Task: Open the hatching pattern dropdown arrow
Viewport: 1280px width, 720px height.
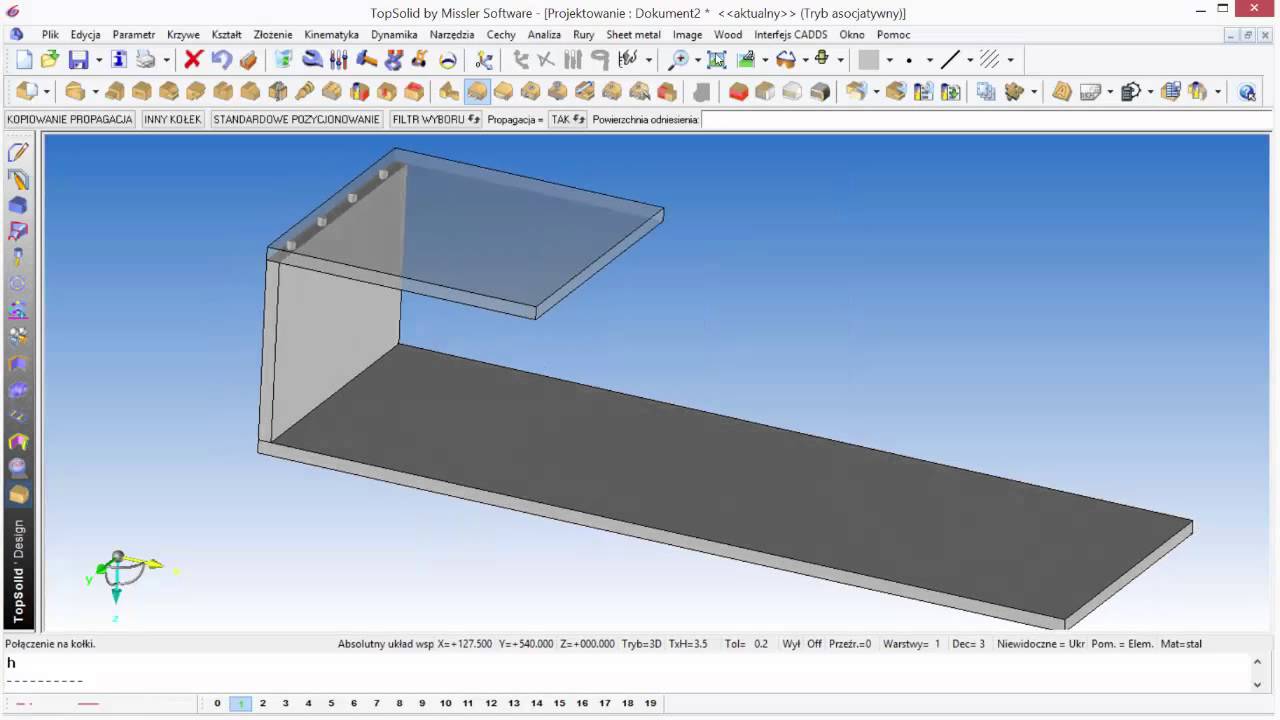Action: point(1010,60)
